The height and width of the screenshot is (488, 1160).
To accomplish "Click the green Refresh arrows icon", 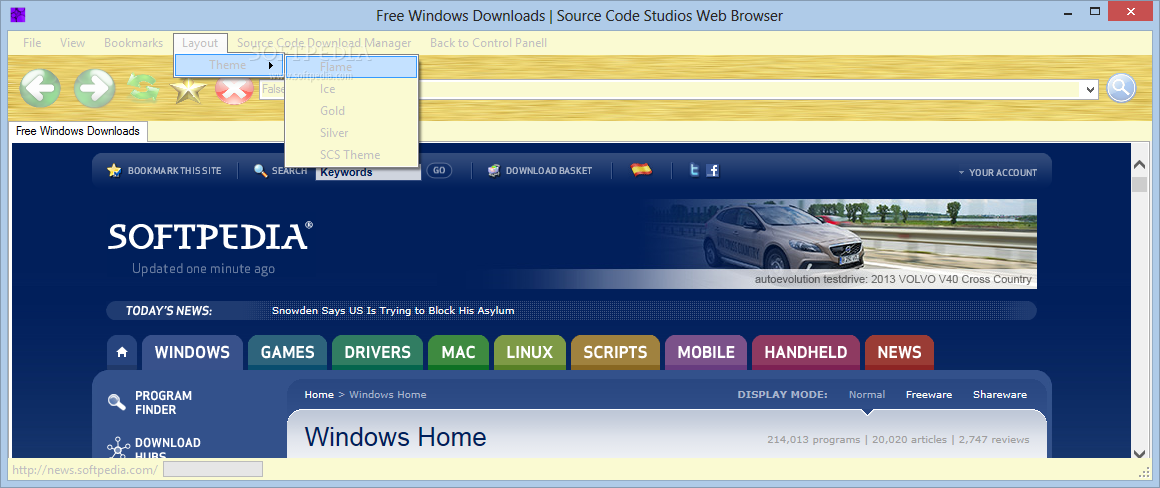I will (143, 89).
